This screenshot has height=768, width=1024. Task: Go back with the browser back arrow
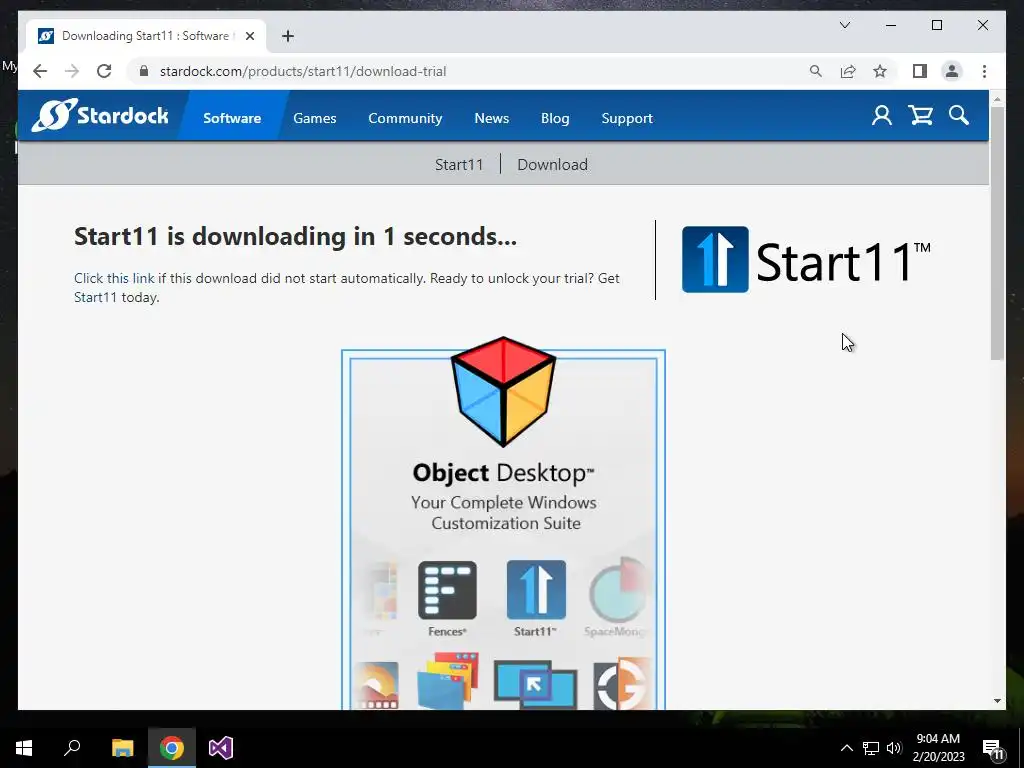[x=40, y=71]
